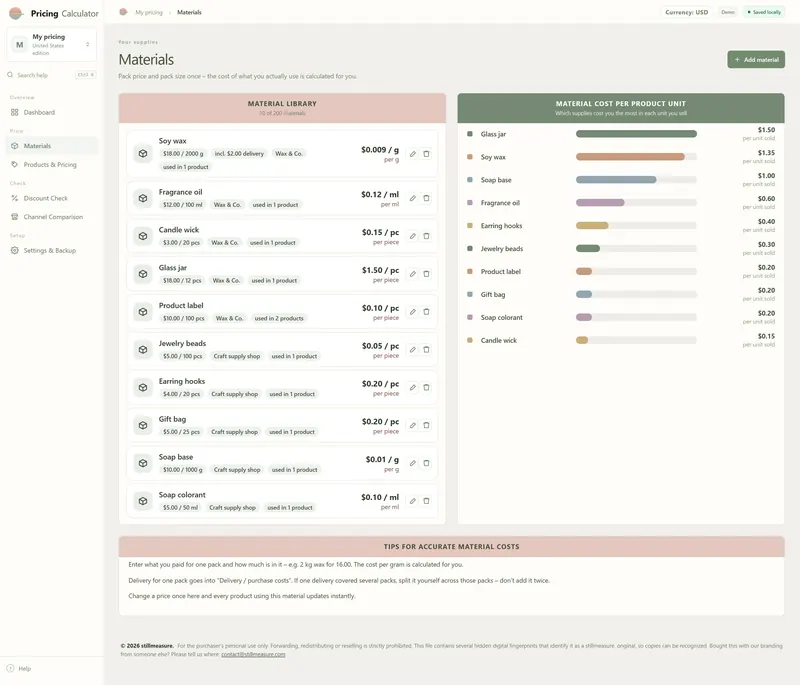Click the '$5.00 / 50 ml' tag
The width and height of the screenshot is (800, 685).
(x=180, y=508)
